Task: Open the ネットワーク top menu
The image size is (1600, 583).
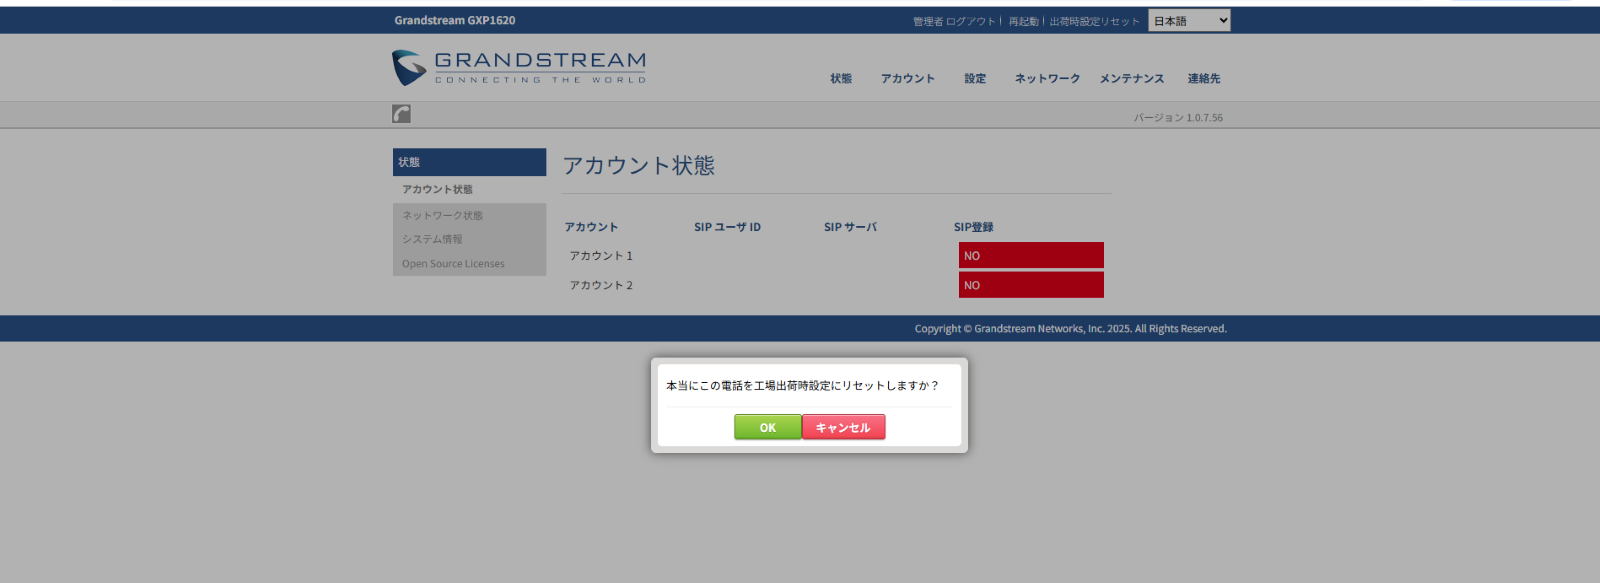Action: click(1047, 78)
